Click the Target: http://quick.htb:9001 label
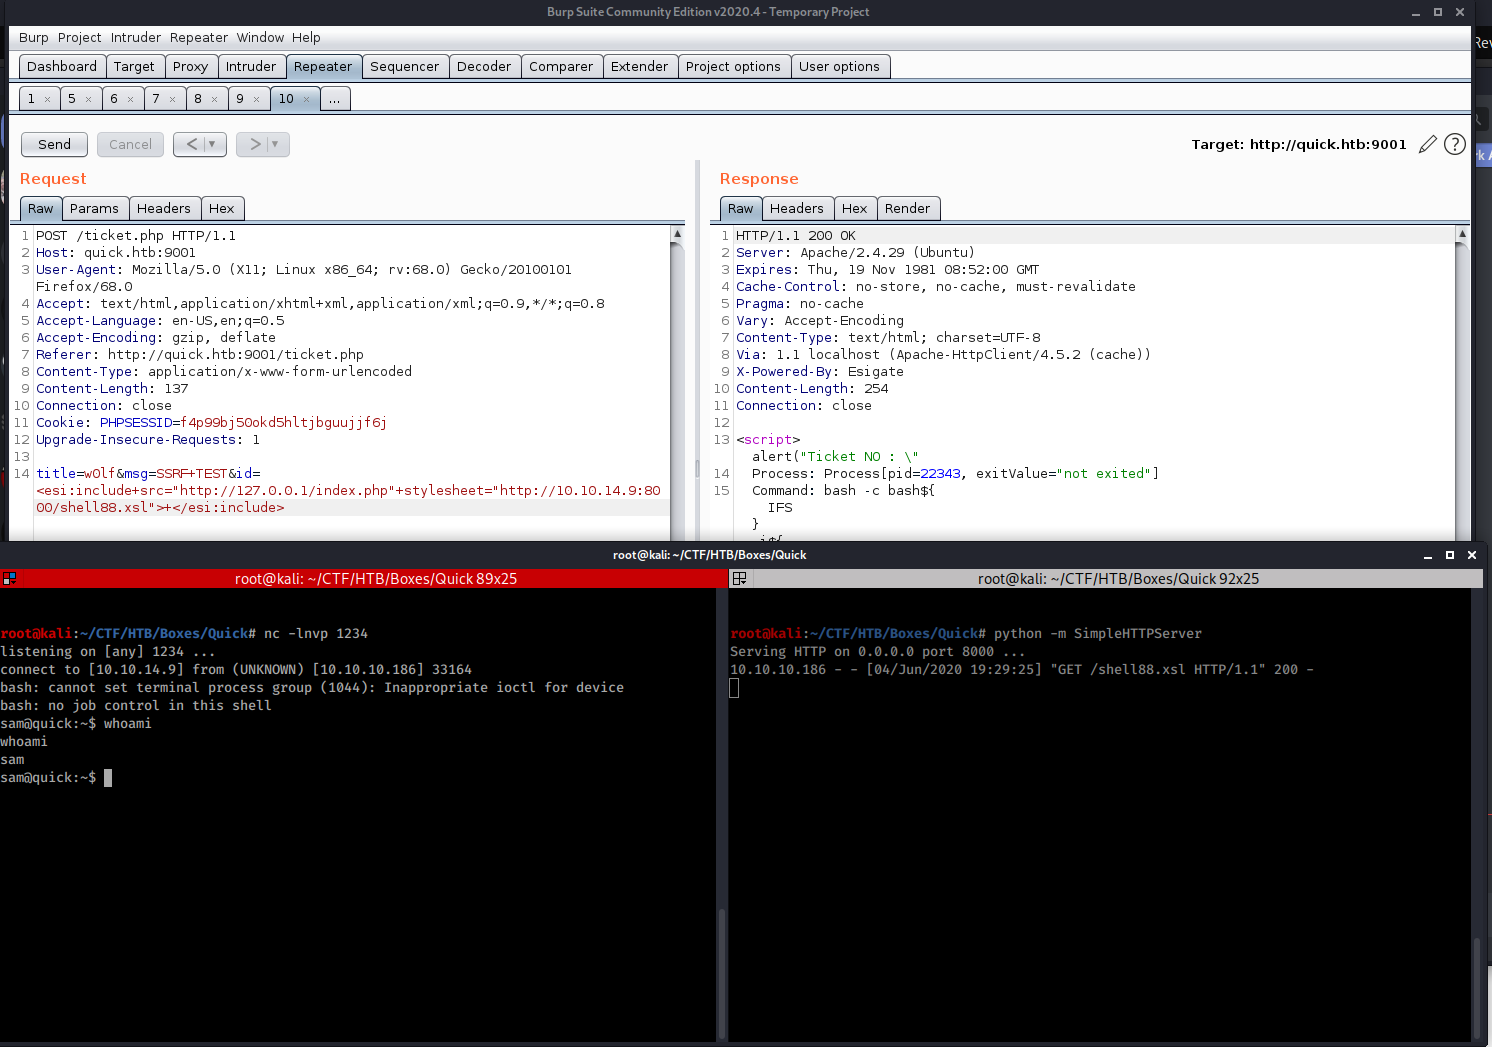The height and width of the screenshot is (1047, 1492). pos(1299,145)
